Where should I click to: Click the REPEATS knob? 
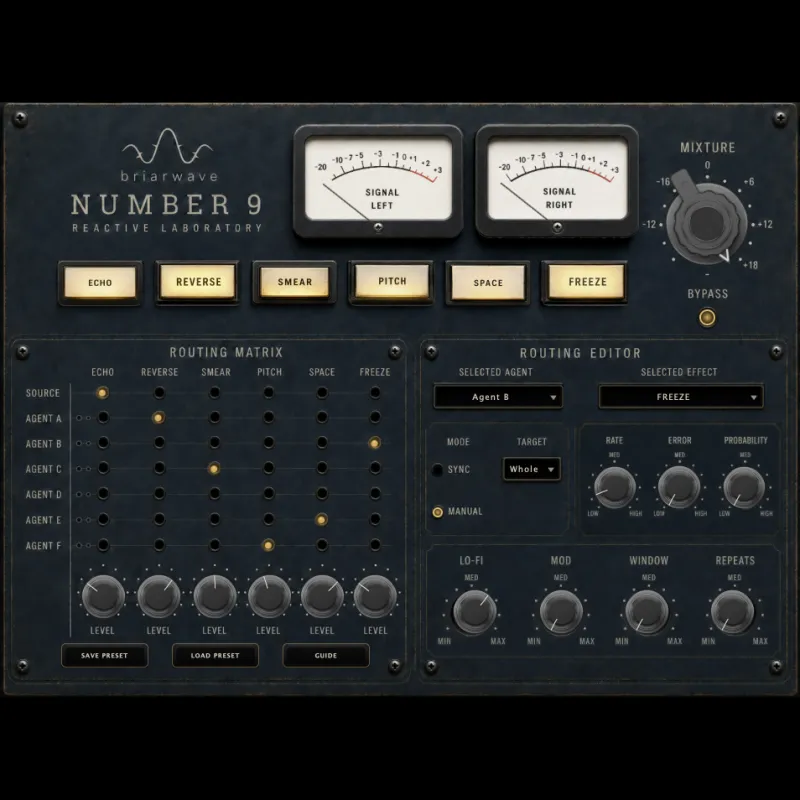click(x=733, y=611)
